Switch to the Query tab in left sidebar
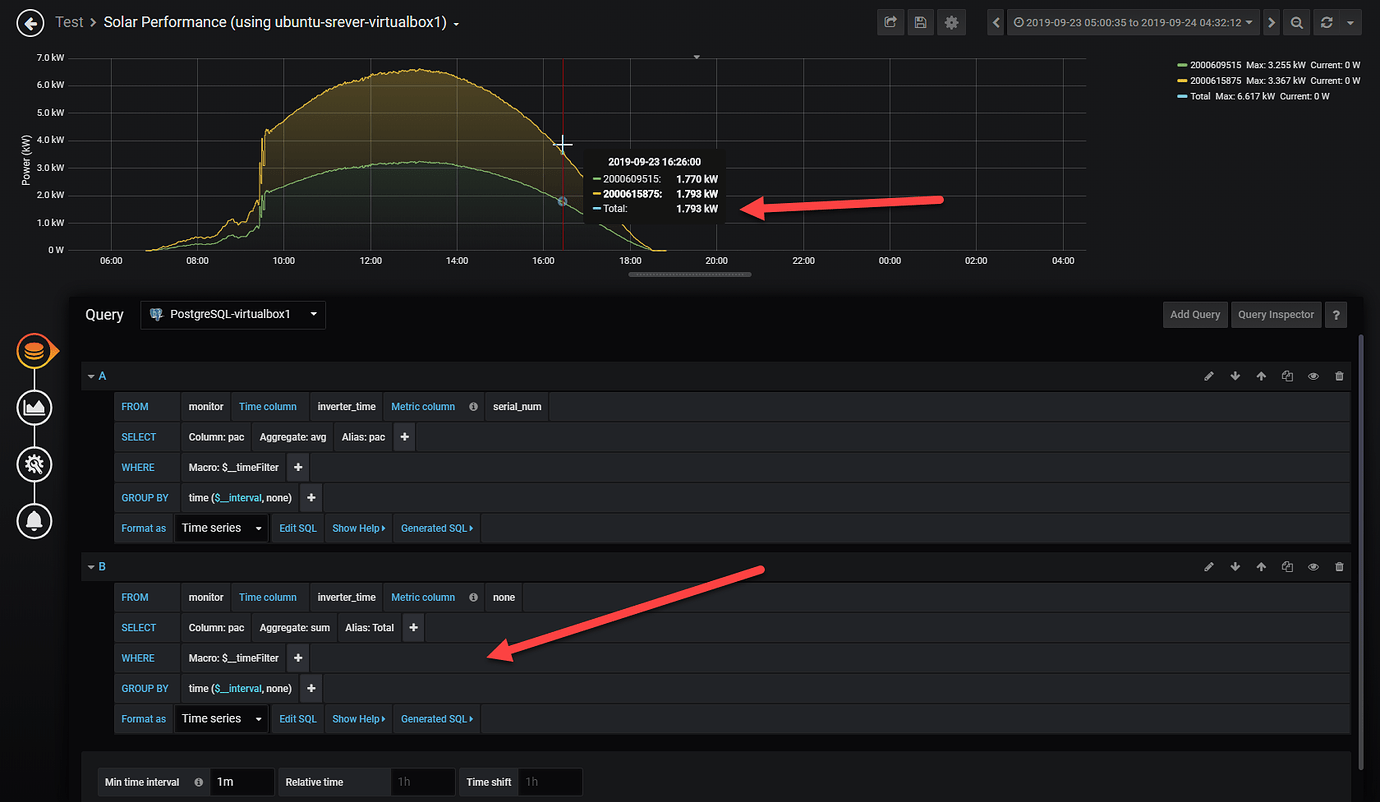 pyautogui.click(x=34, y=352)
